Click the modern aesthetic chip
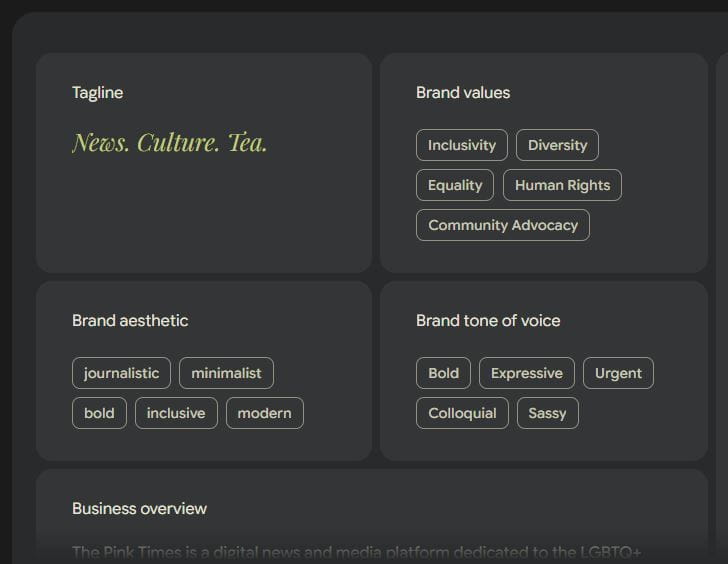 click(264, 413)
